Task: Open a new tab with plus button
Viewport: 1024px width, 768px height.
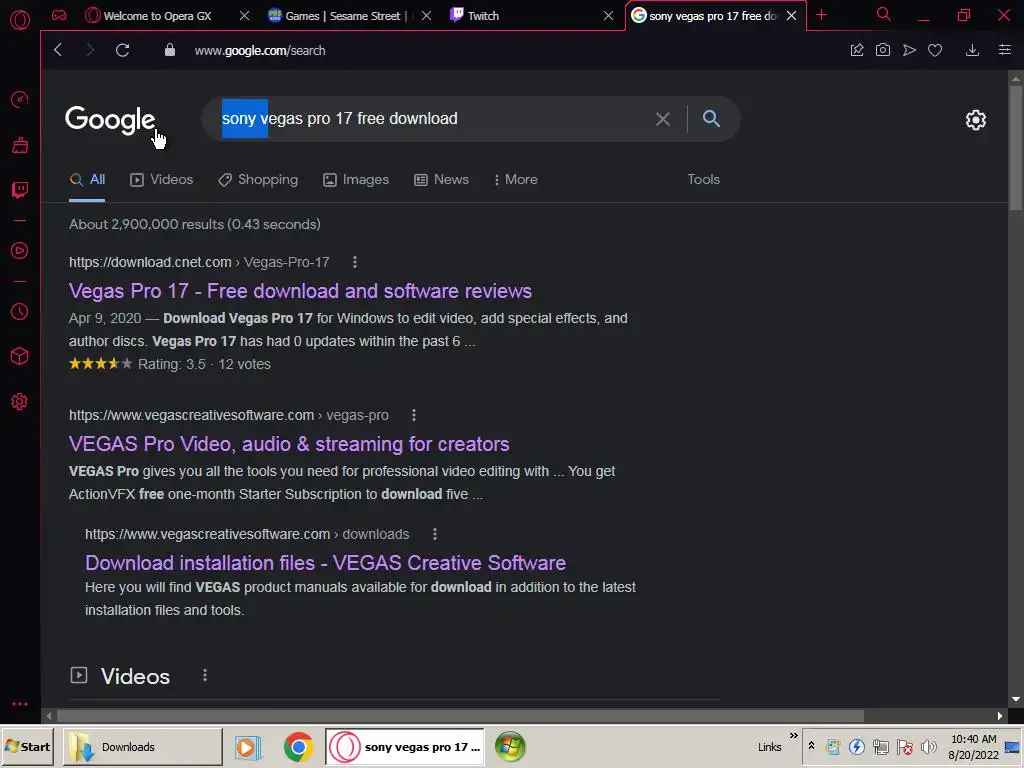Action: click(x=822, y=15)
